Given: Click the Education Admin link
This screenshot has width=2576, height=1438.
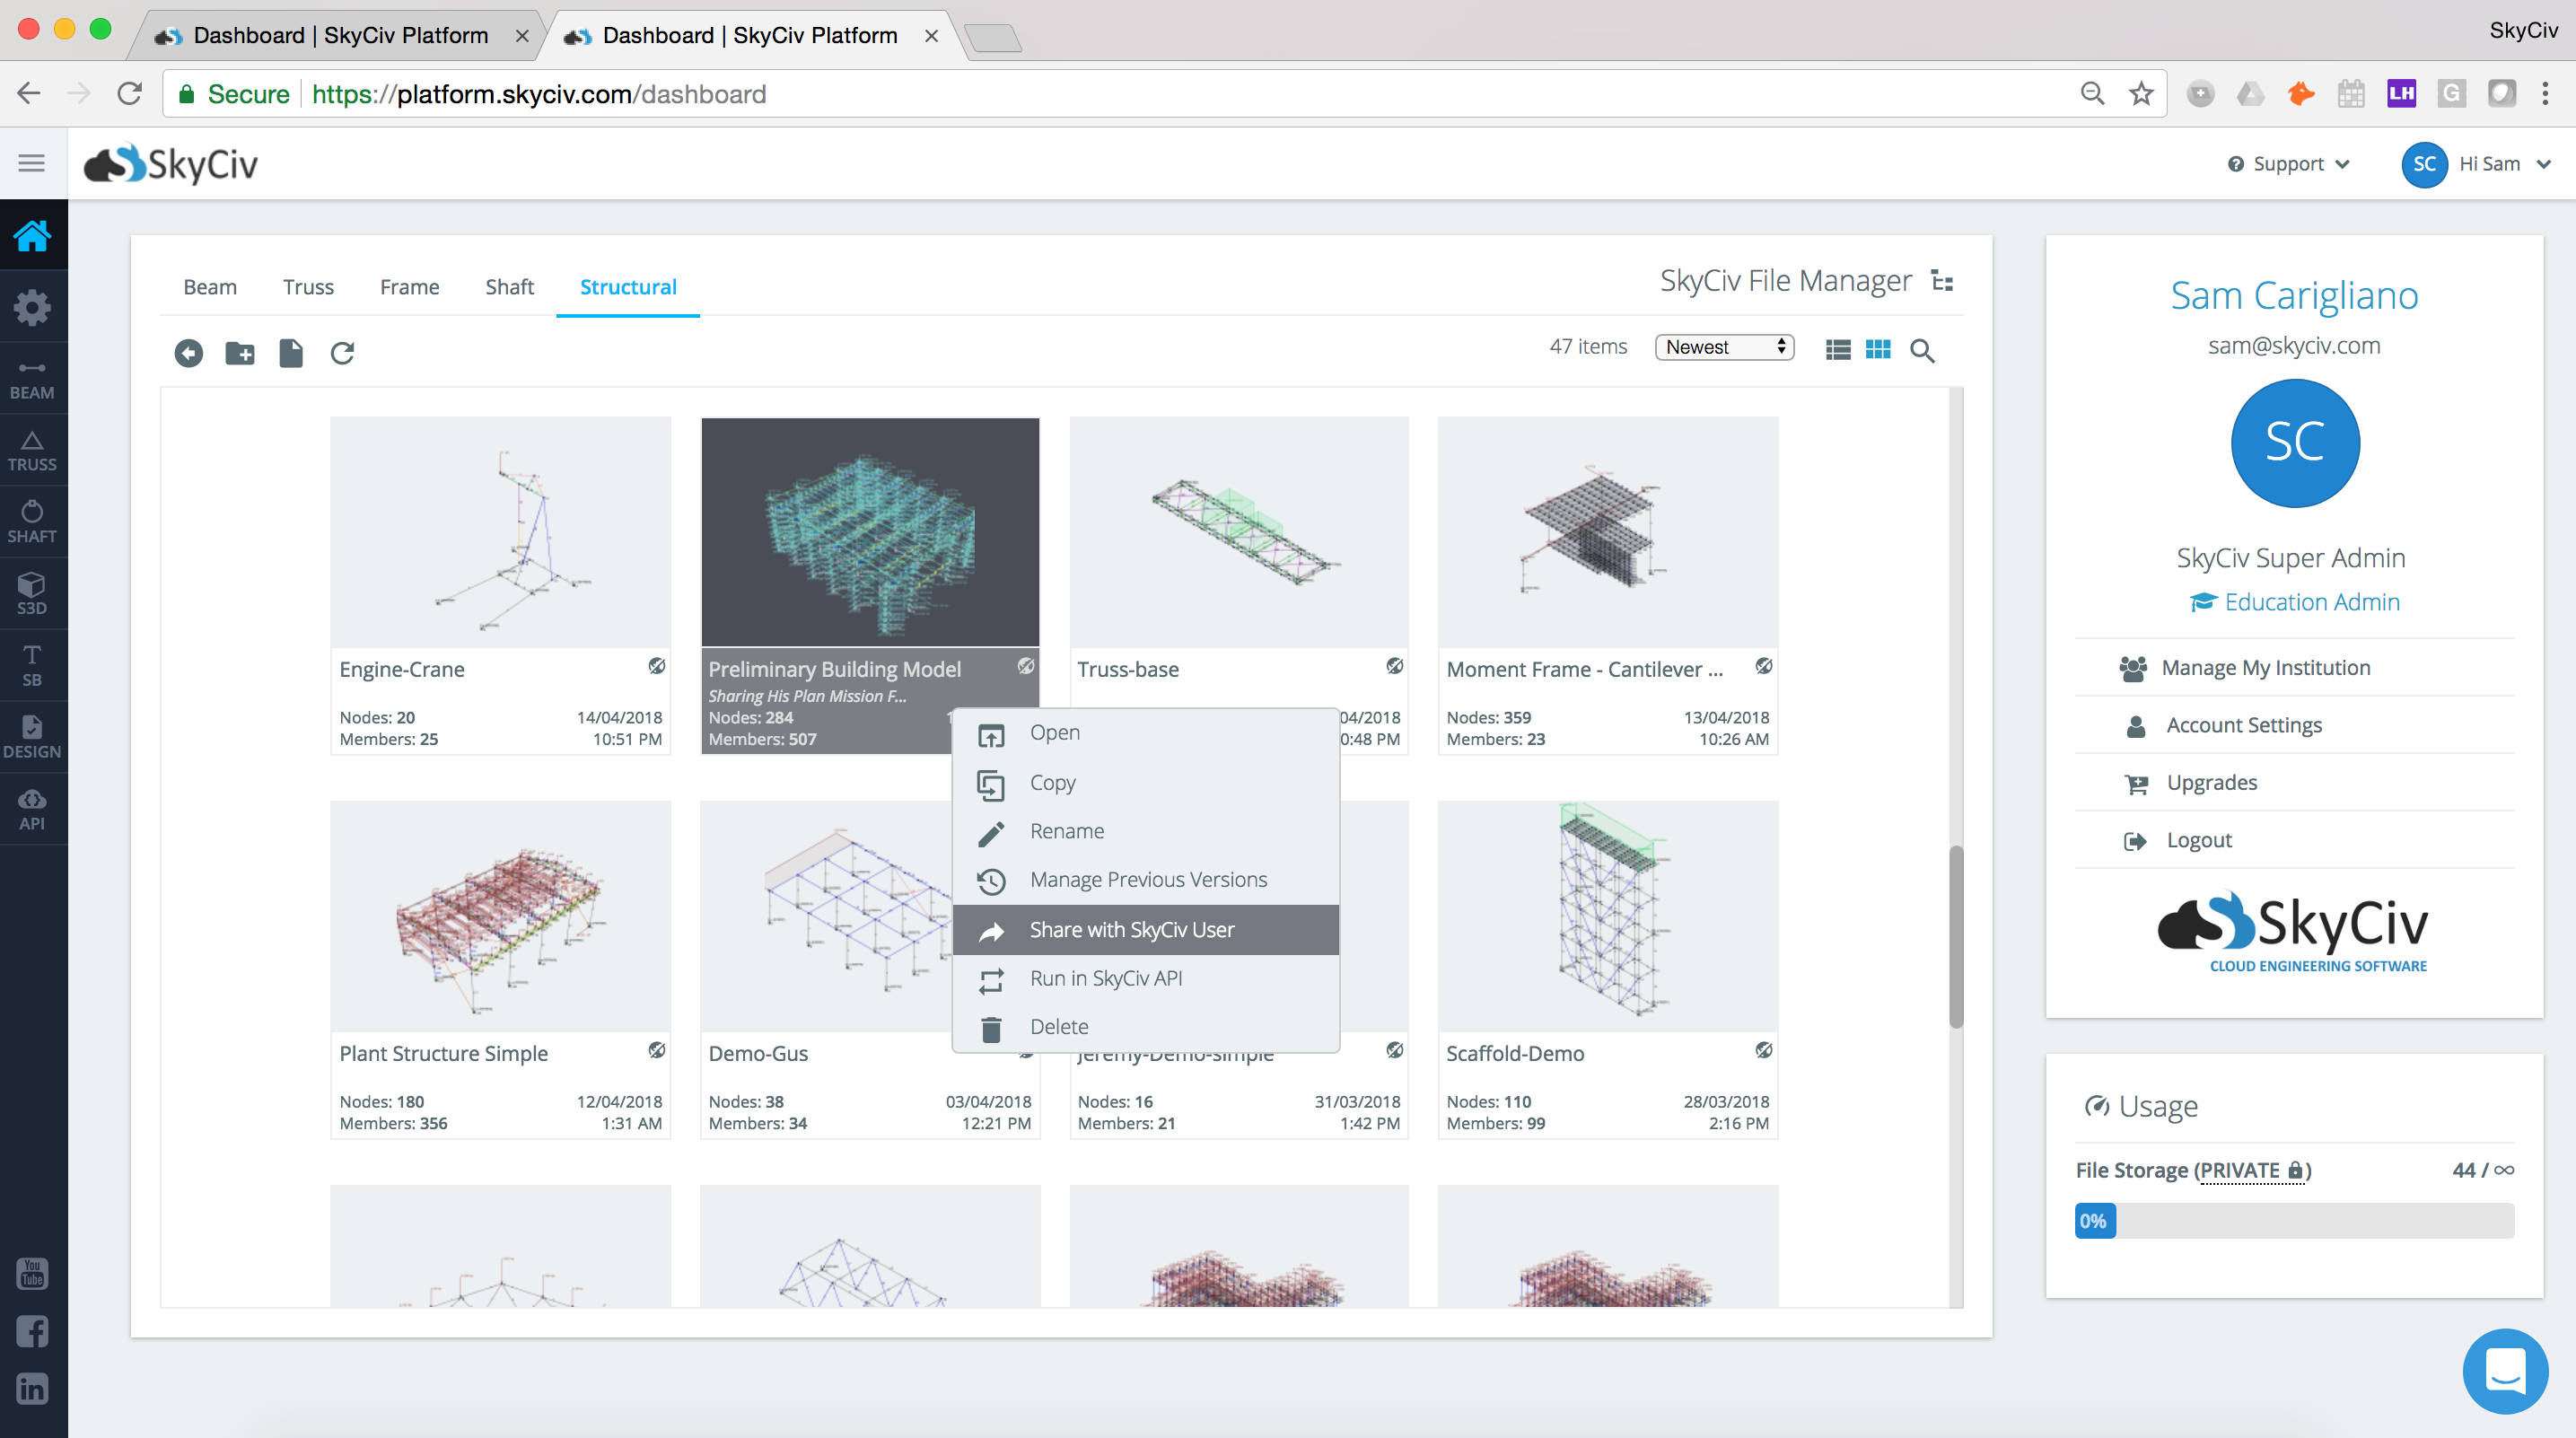Looking at the screenshot, I should (2311, 601).
